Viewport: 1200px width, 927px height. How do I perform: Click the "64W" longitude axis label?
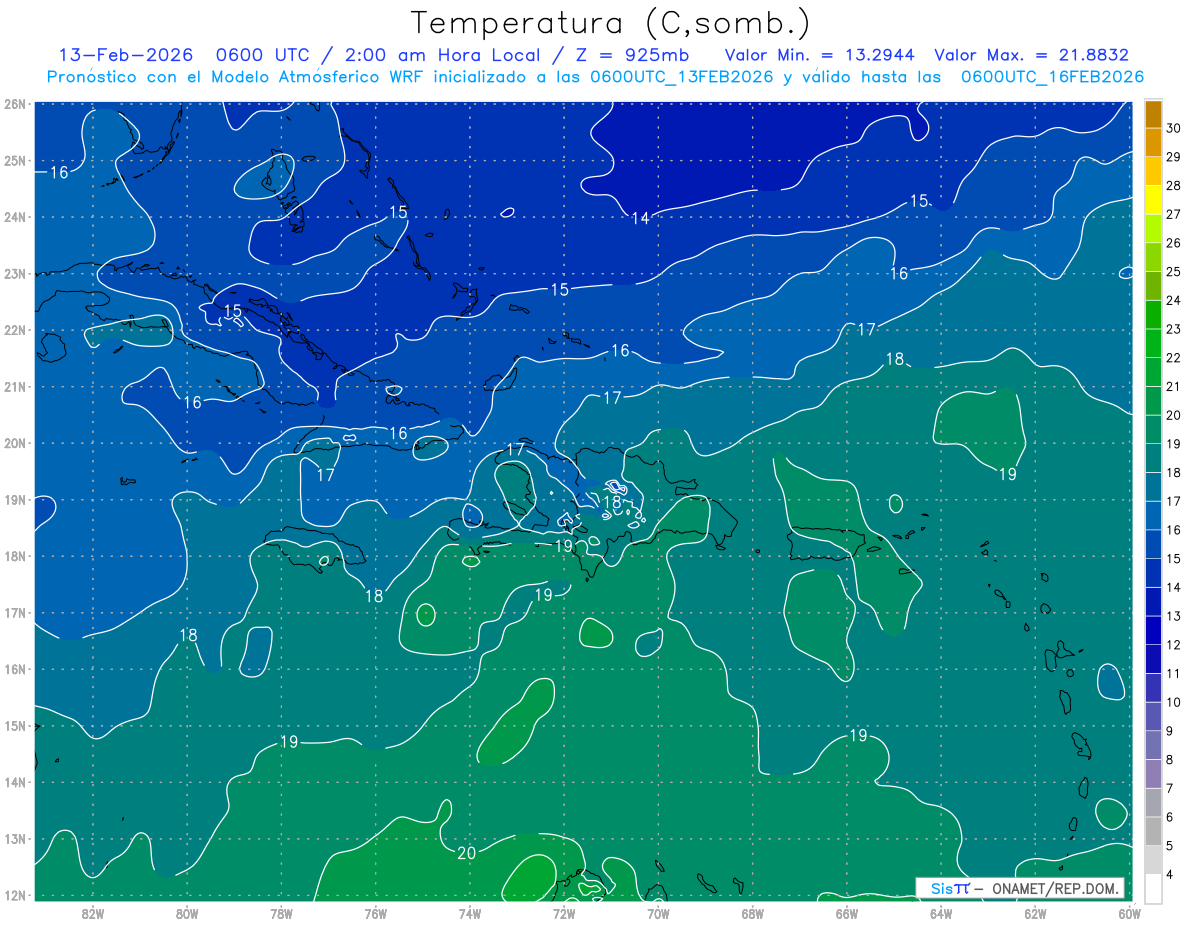click(941, 912)
